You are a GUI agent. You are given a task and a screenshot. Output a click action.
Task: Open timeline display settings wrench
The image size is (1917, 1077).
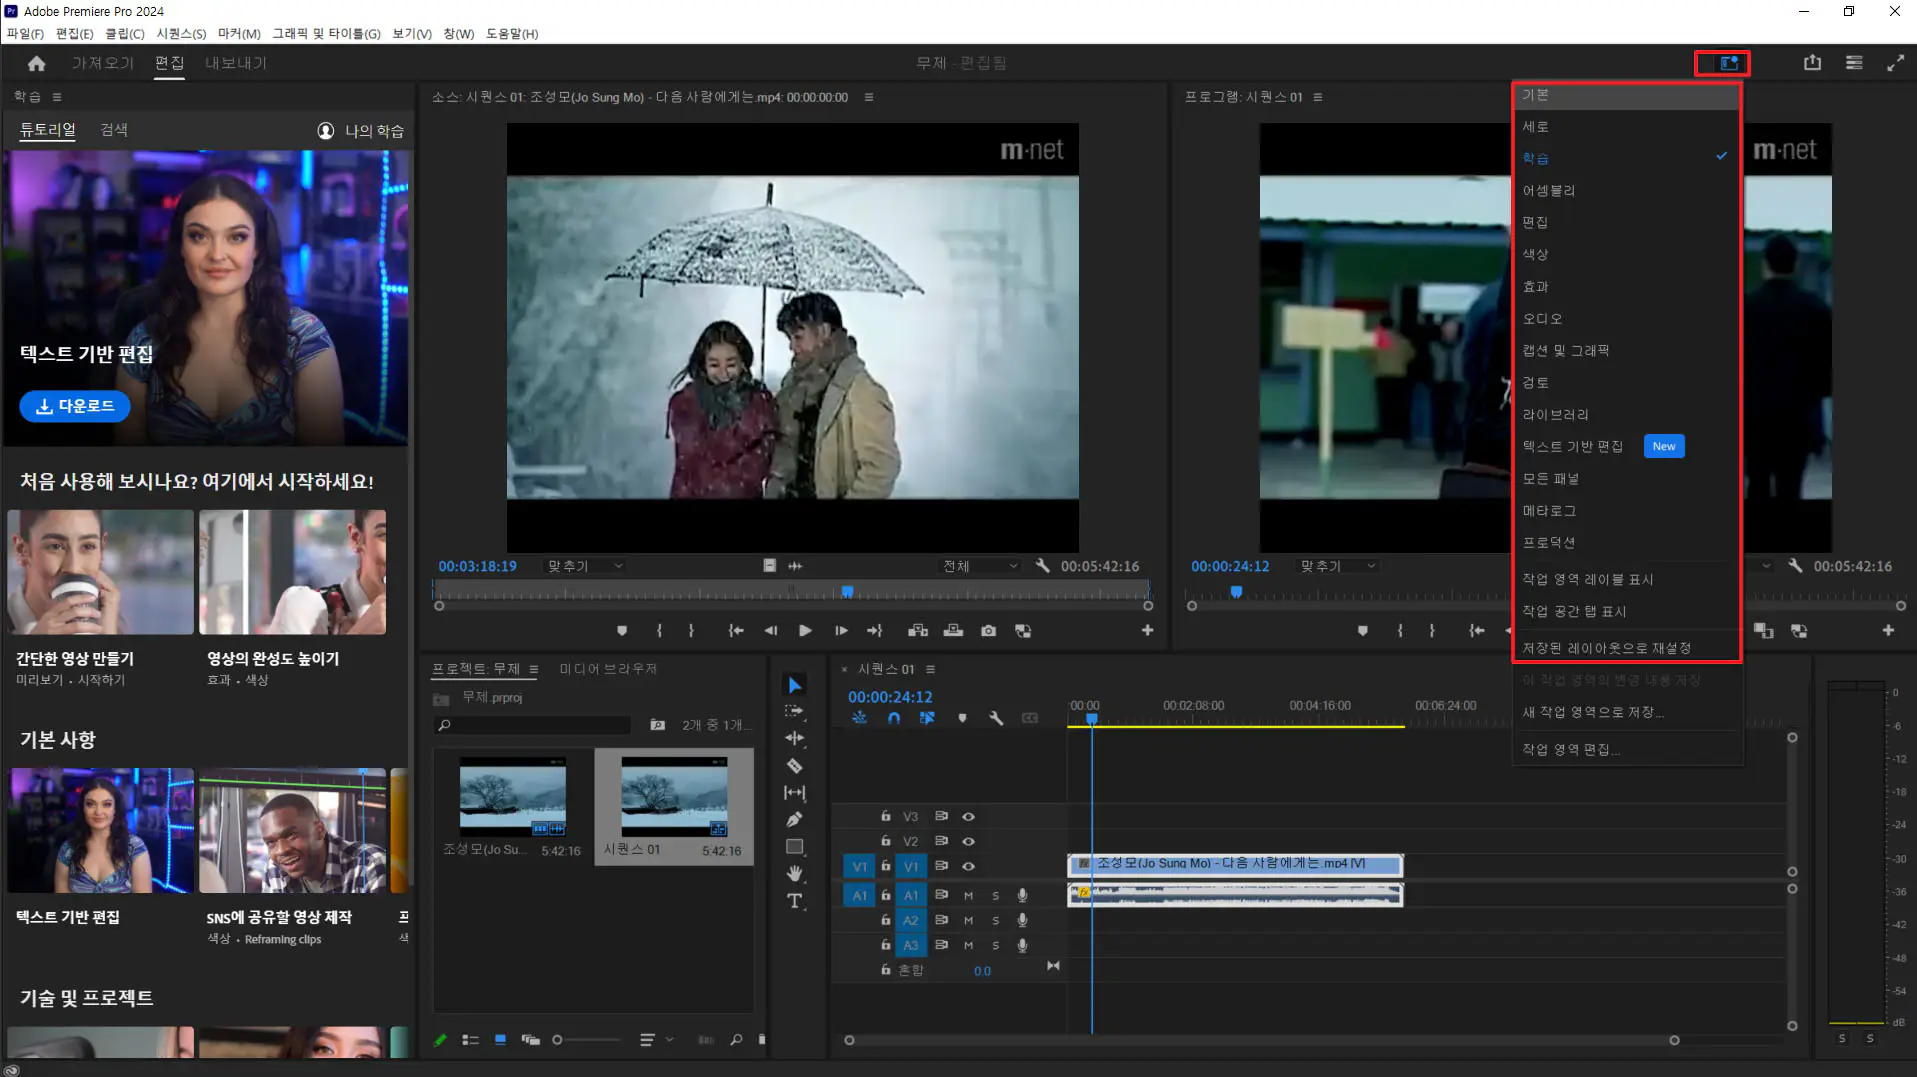pyautogui.click(x=996, y=718)
